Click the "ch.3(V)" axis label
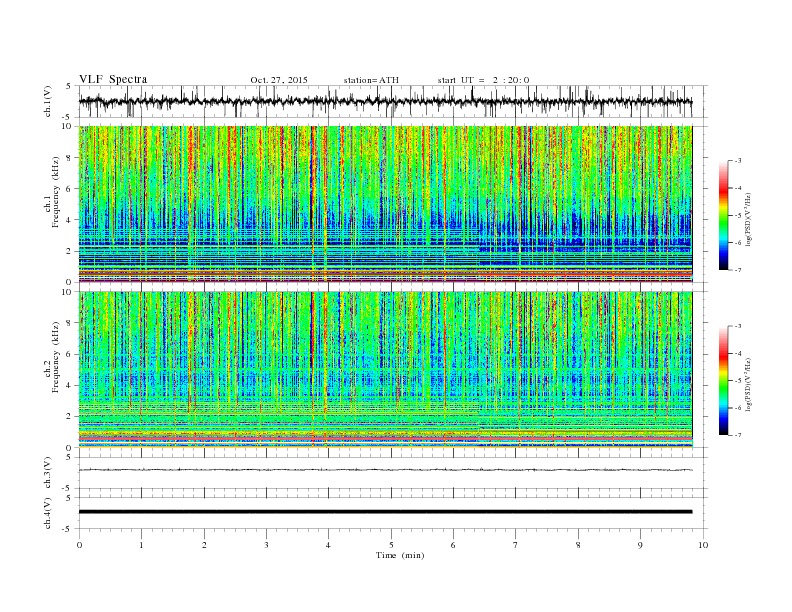 (48, 473)
